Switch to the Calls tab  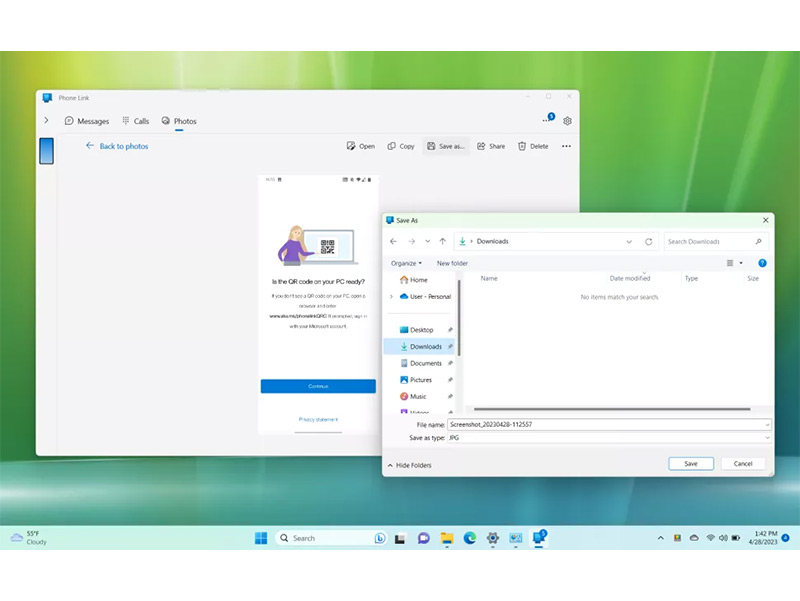(x=136, y=121)
